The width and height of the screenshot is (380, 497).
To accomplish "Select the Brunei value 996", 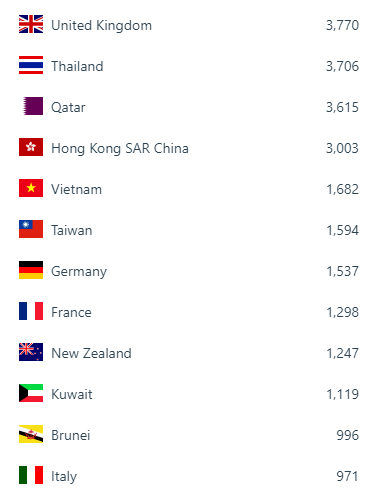I will (347, 435).
